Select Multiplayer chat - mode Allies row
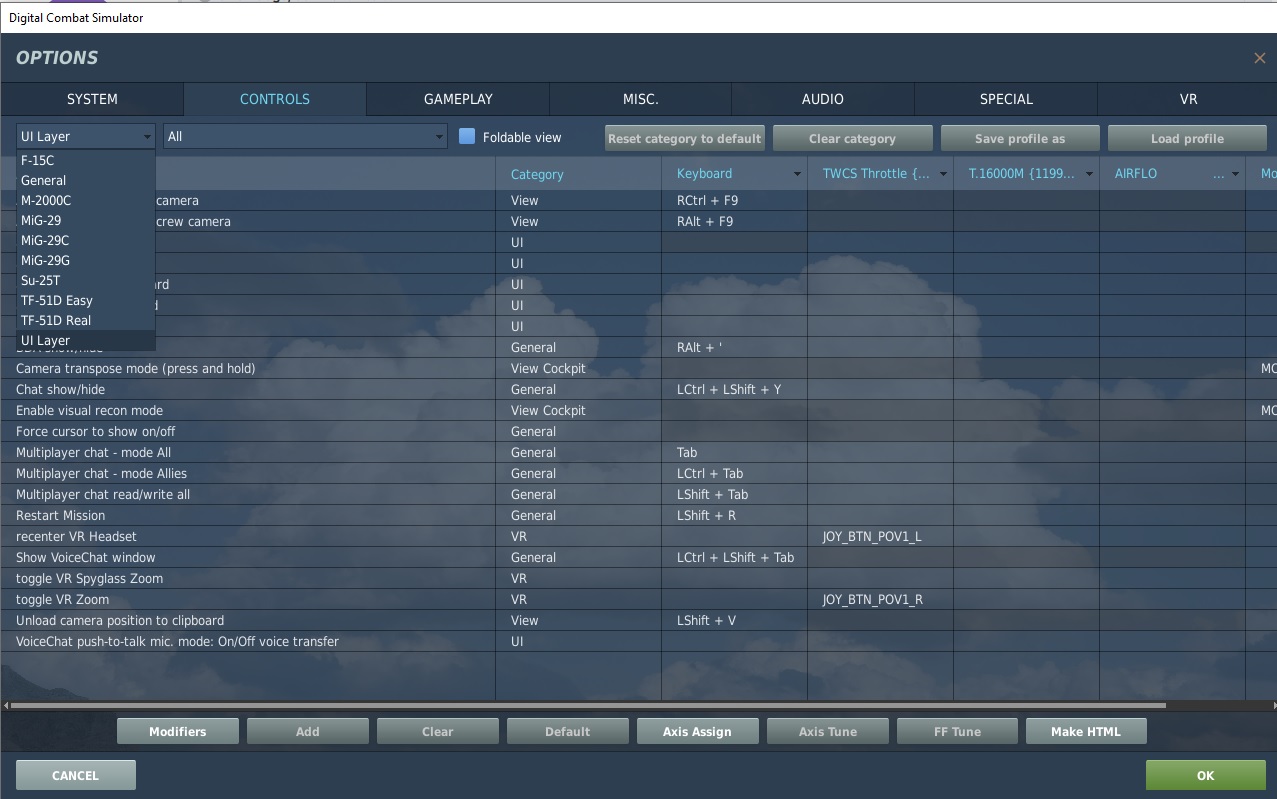The width and height of the screenshot is (1277, 799). tap(638, 473)
